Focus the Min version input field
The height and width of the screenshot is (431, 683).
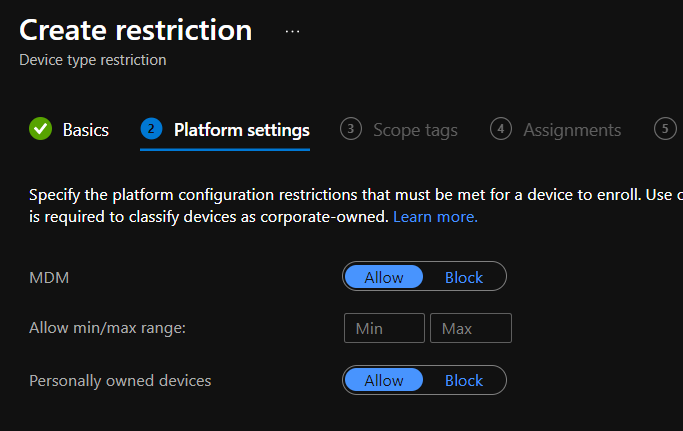384,328
